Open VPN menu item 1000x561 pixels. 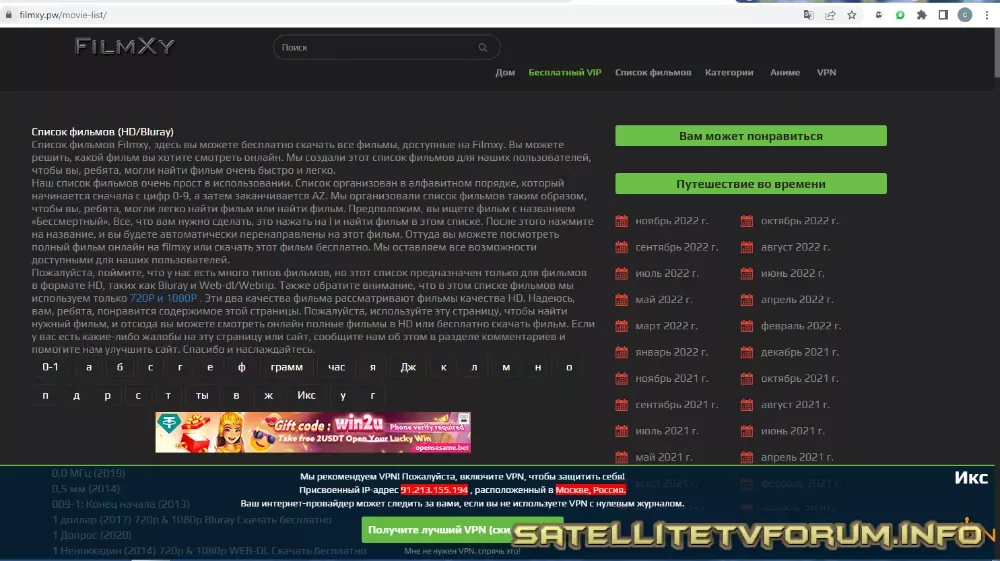pyautogui.click(x=827, y=72)
